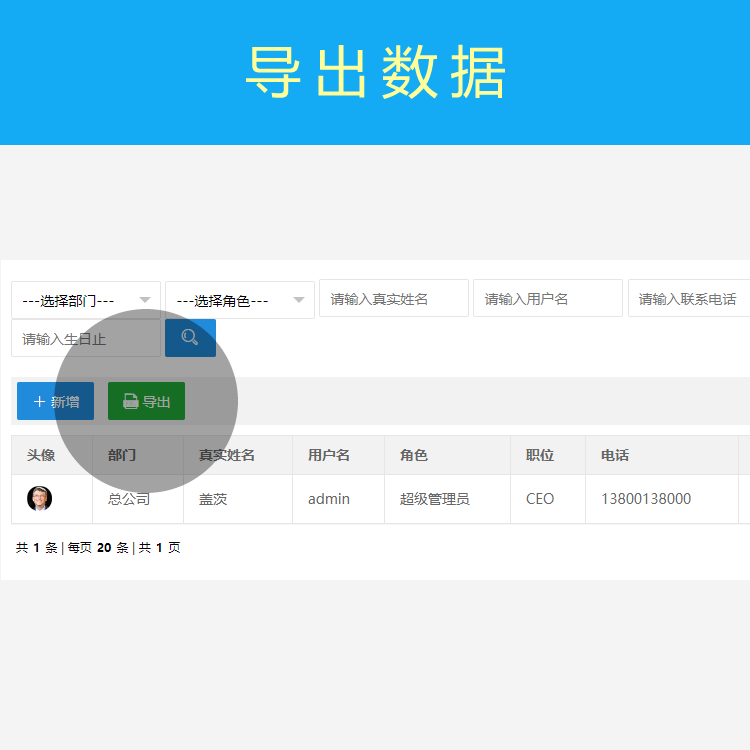Open the 选择角色 role dropdown
Screen dimensions: 750x750
coord(240,300)
